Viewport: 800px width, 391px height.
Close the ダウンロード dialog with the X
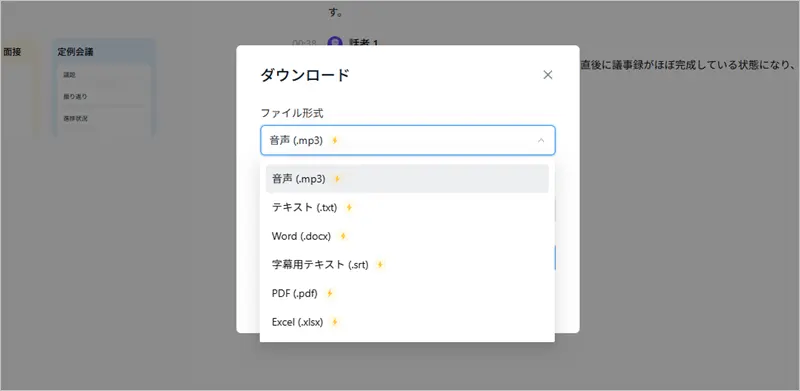(x=547, y=75)
